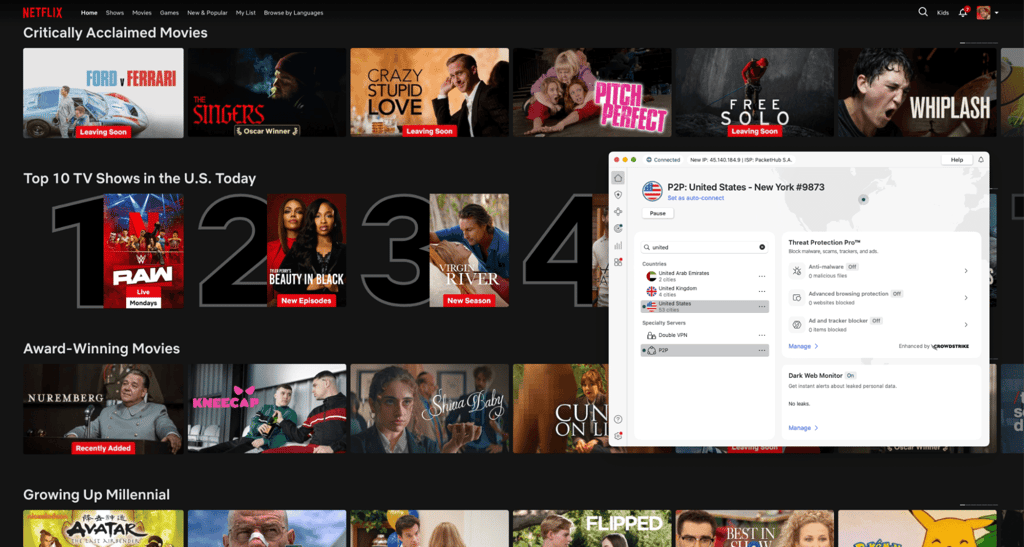Image resolution: width=1024 pixels, height=547 pixels.
Task: Click Set as auto-connect link
Action: [696, 198]
